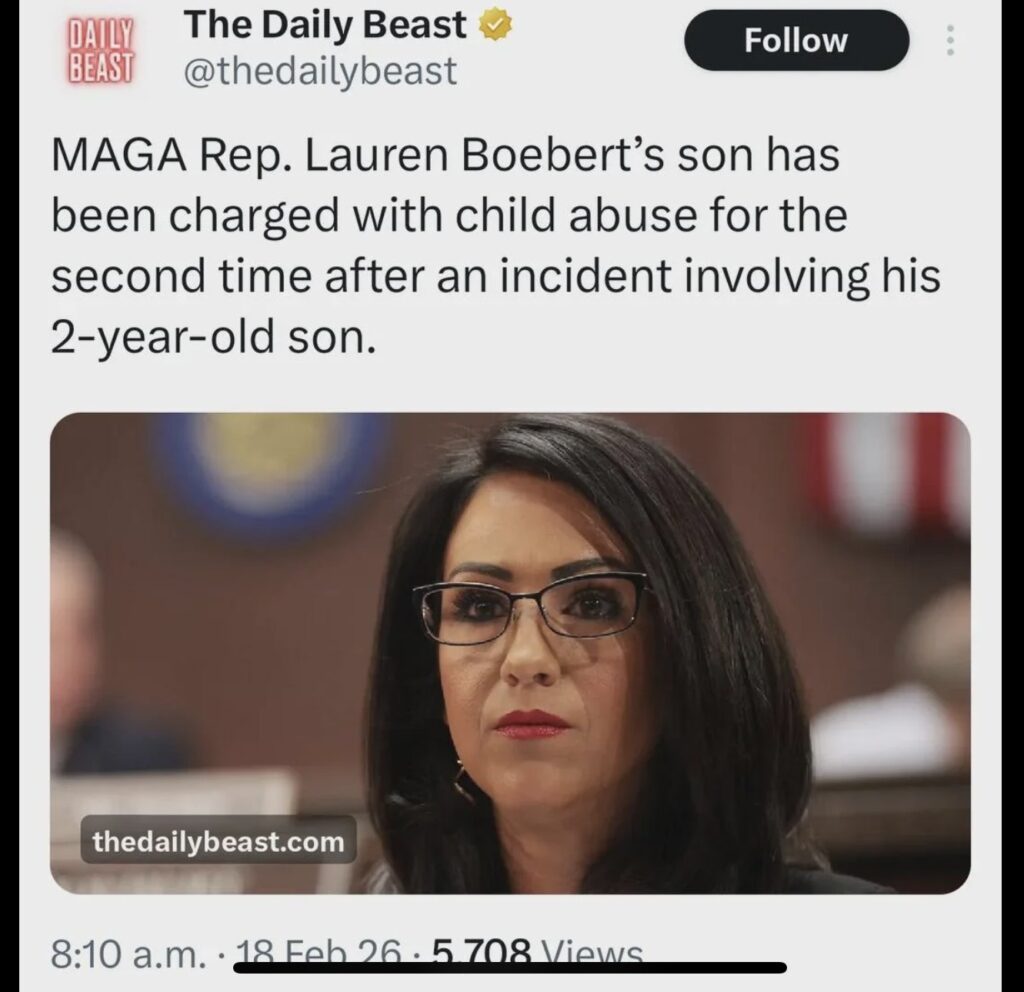
Task: Follow The Daily Beast account
Action: coord(796,41)
